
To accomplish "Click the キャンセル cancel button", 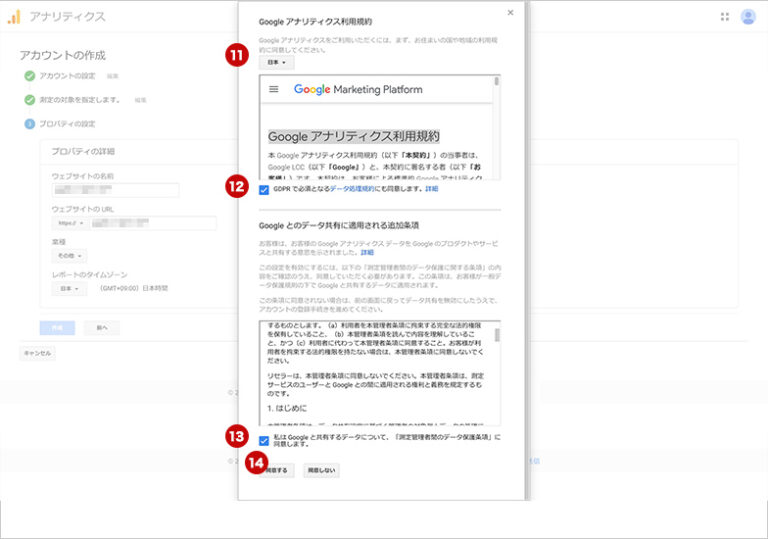I will 38,353.
